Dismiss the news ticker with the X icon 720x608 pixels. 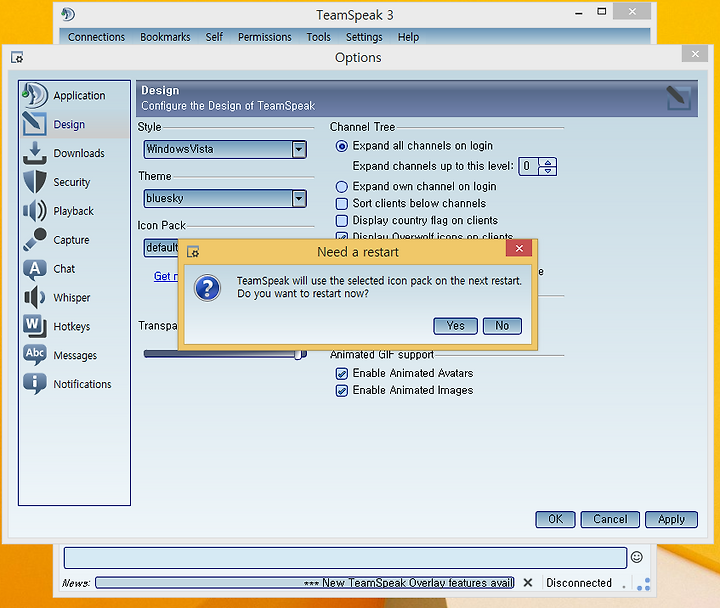pos(528,583)
